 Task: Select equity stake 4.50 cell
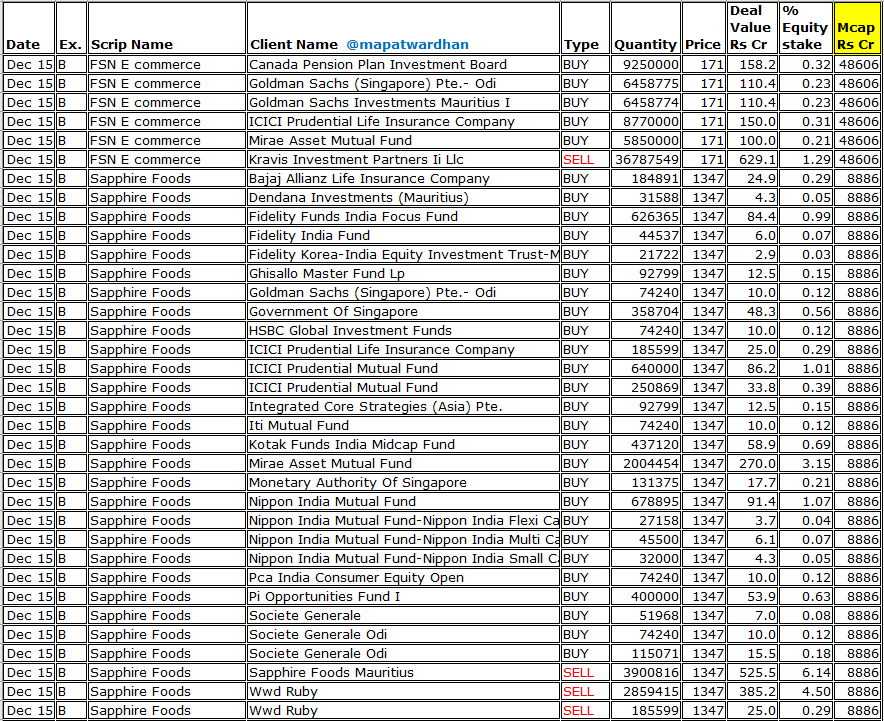[x=805, y=691]
